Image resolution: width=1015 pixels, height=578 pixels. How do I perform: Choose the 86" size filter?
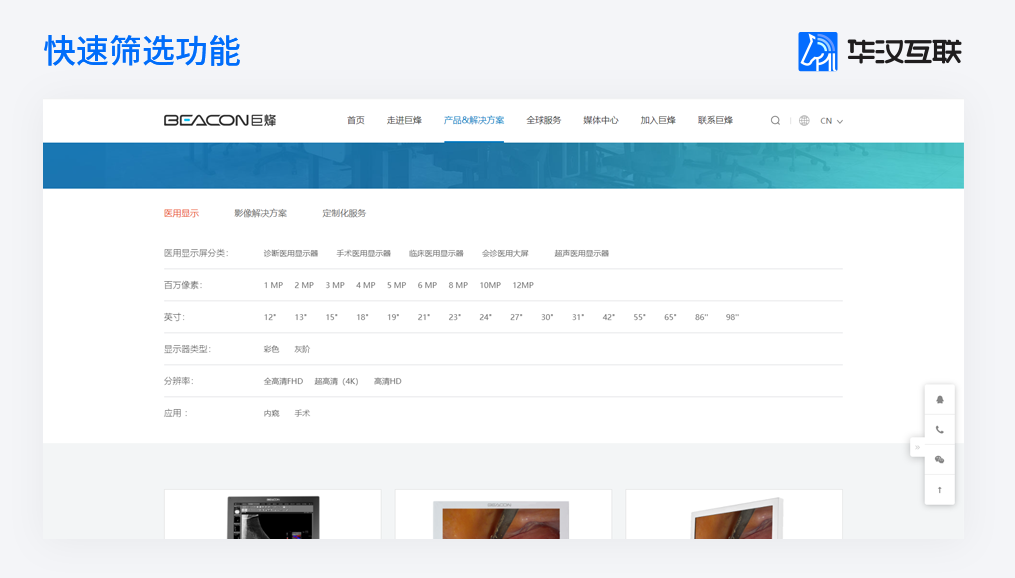point(701,317)
